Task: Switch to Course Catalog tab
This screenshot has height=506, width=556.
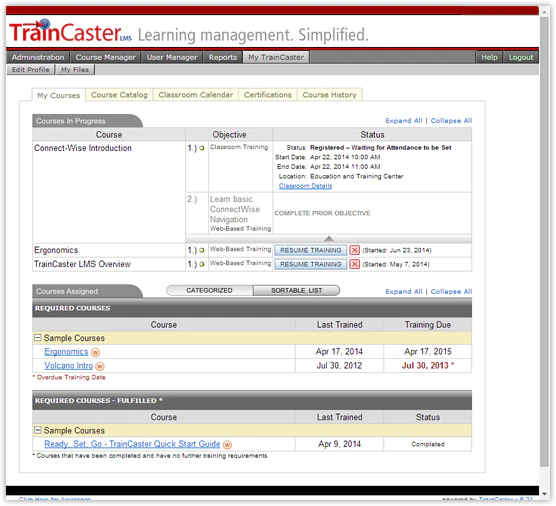Action: [x=119, y=95]
